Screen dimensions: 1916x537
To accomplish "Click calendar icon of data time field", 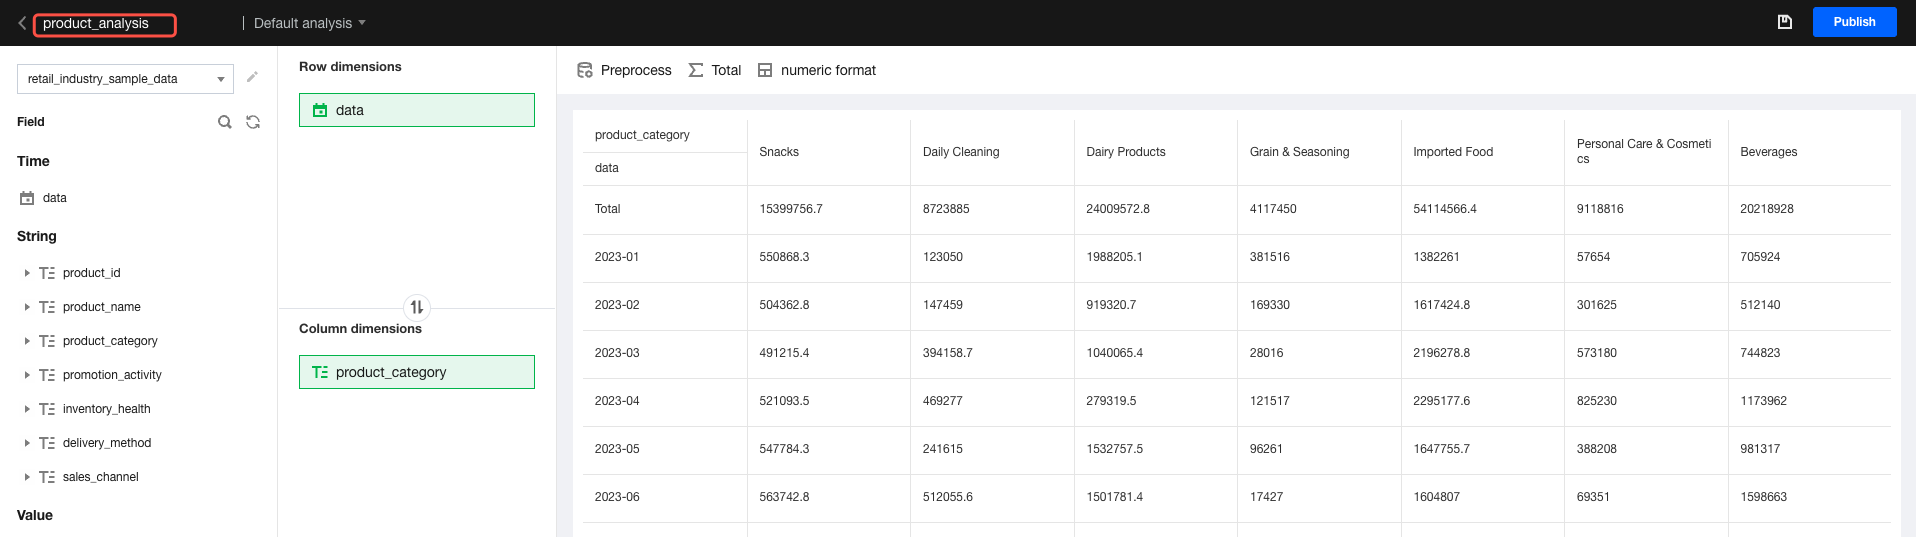I will pyautogui.click(x=27, y=198).
